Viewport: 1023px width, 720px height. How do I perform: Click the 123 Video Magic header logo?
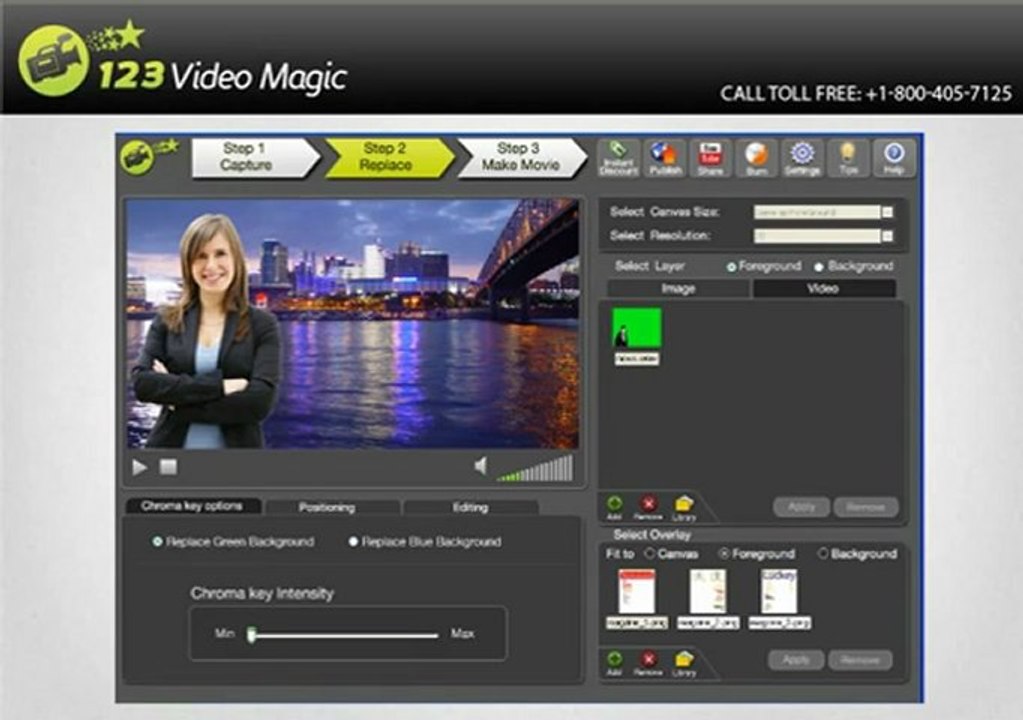click(x=183, y=60)
